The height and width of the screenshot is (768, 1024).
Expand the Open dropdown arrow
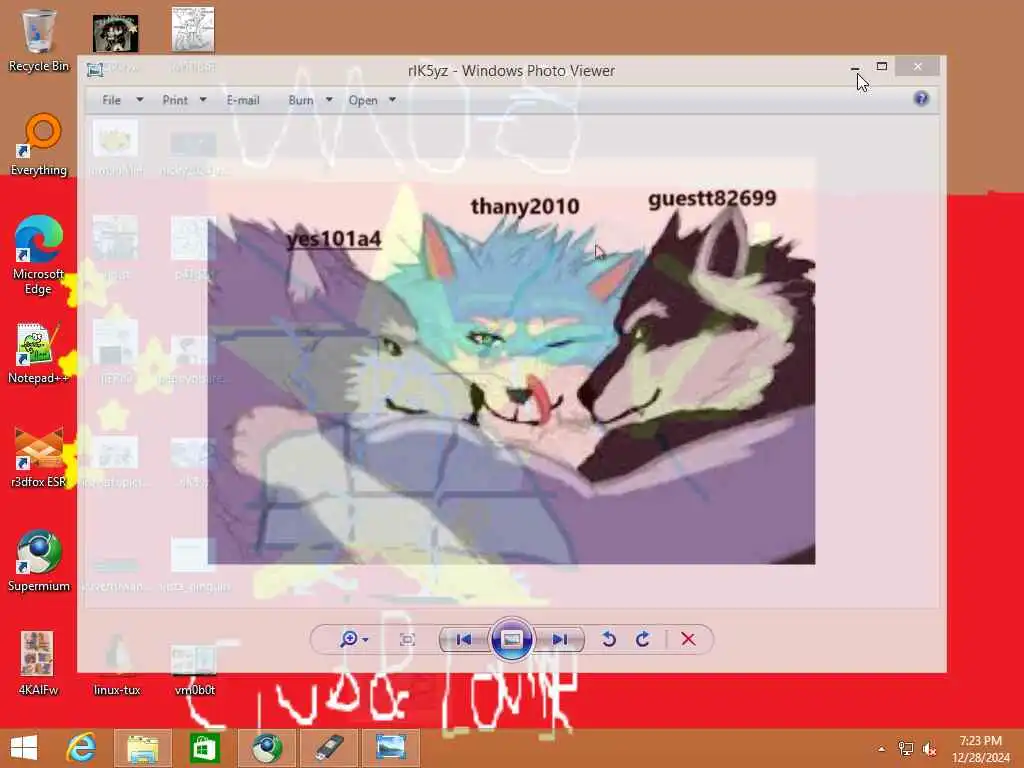click(392, 100)
